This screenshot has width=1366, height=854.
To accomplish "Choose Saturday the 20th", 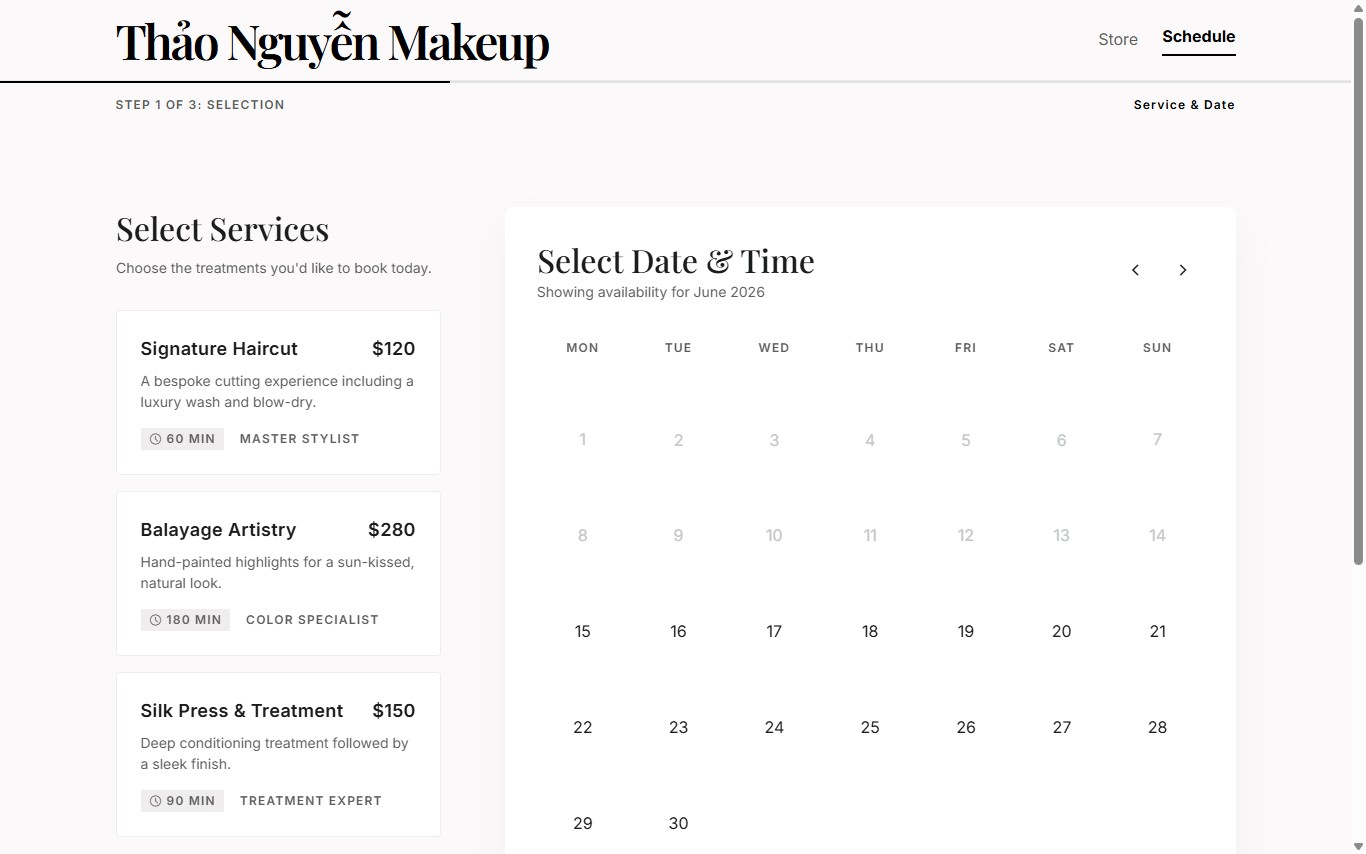I will 1062,631.
